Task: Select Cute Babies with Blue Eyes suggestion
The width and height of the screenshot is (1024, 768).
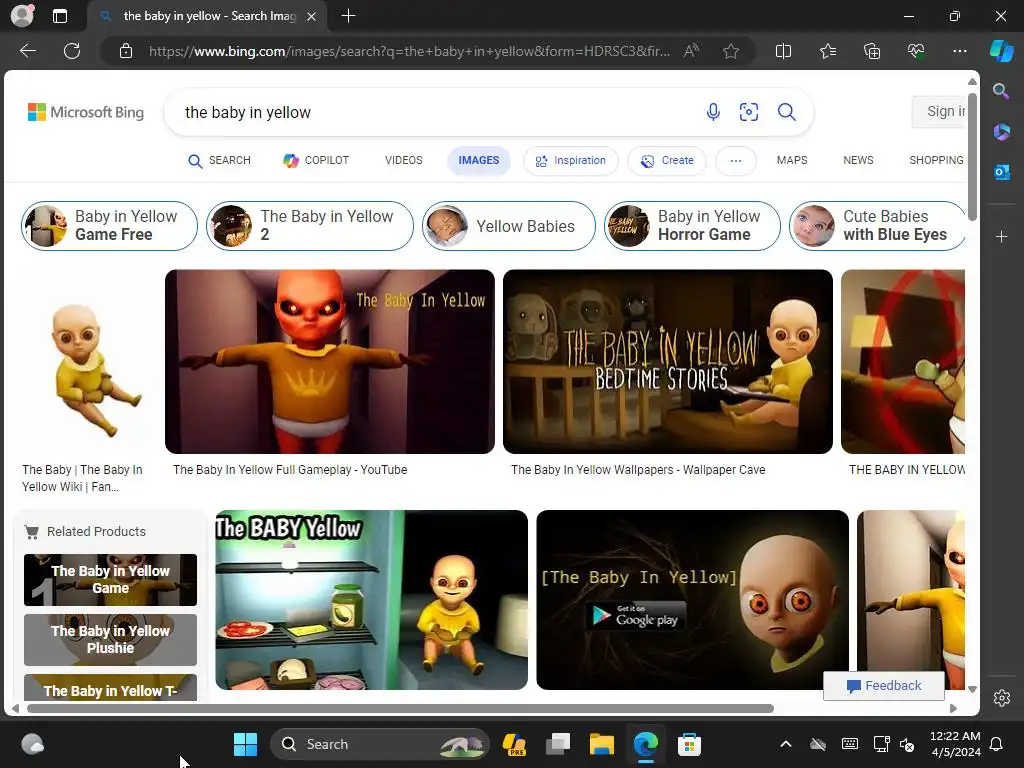Action: click(x=877, y=226)
